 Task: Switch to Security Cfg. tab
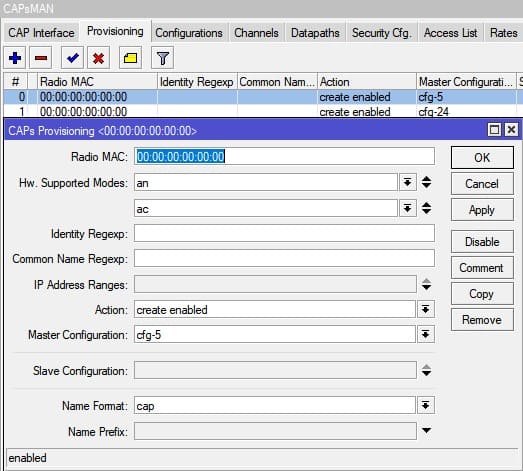[x=382, y=33]
